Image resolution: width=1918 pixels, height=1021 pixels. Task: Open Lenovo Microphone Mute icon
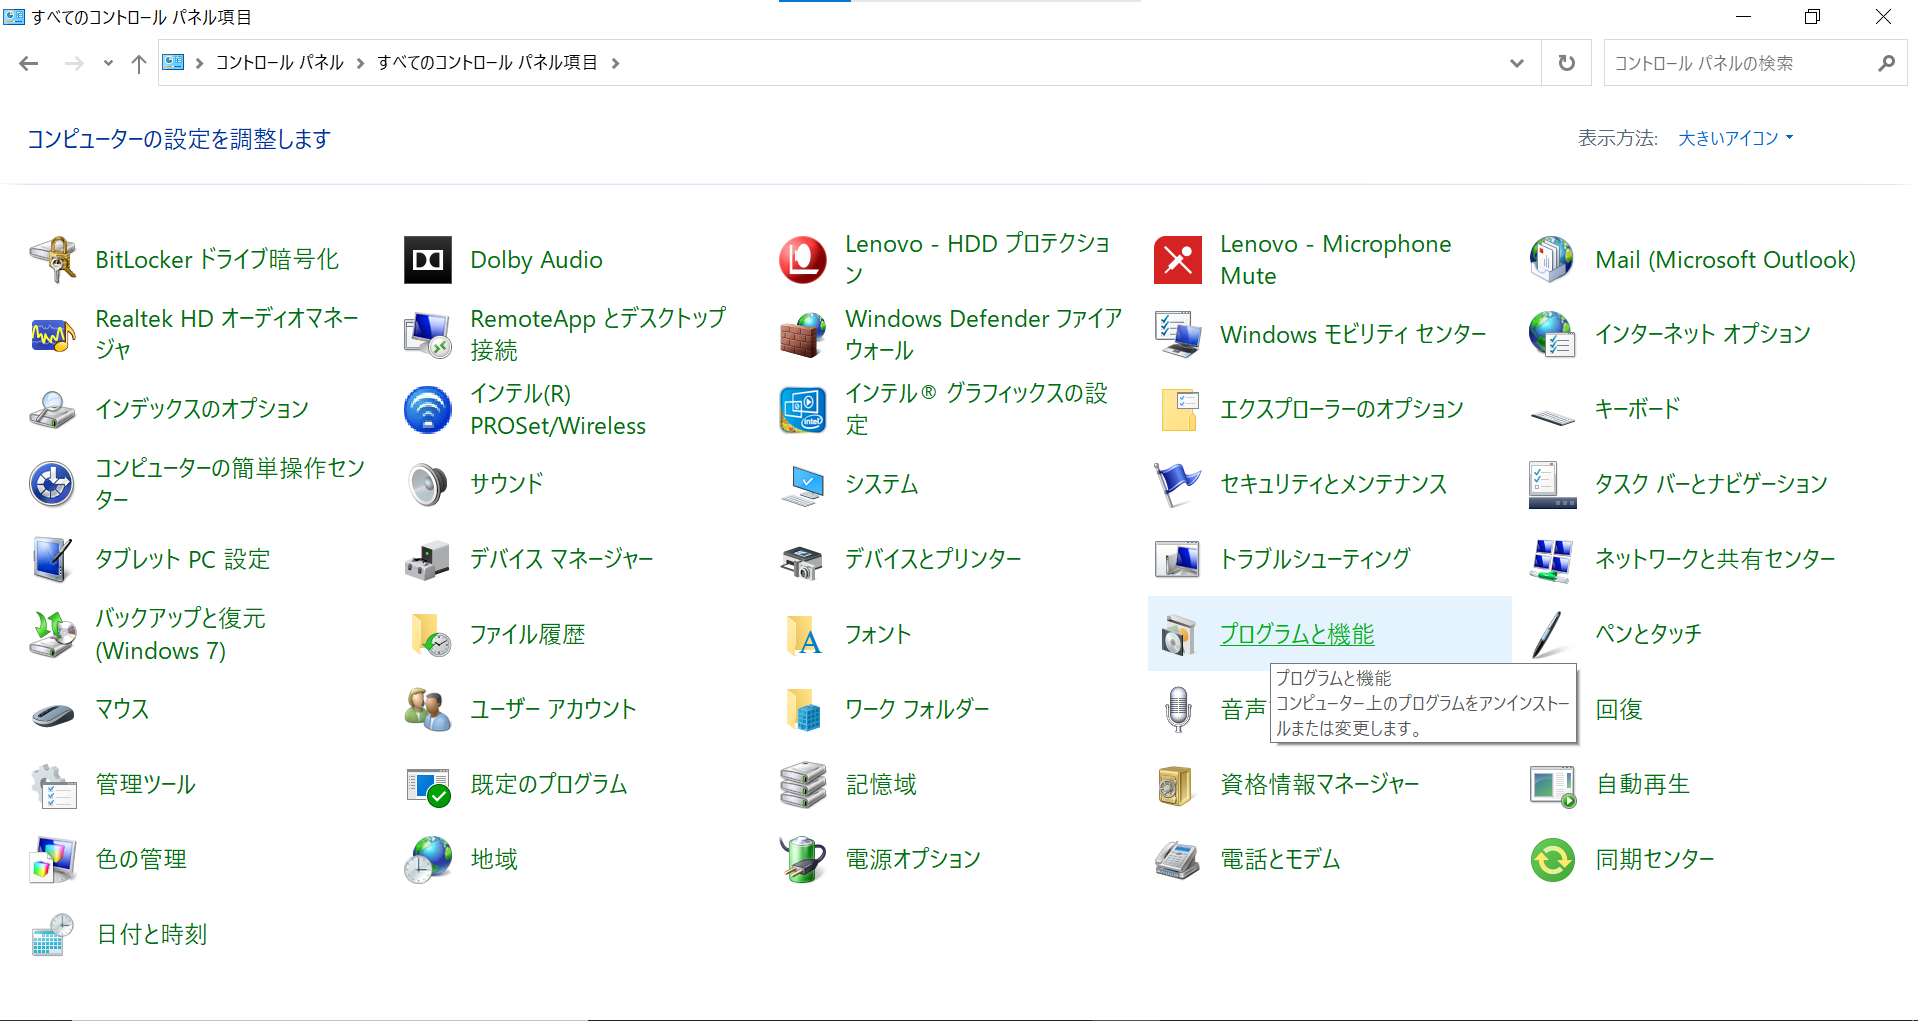(x=1178, y=260)
